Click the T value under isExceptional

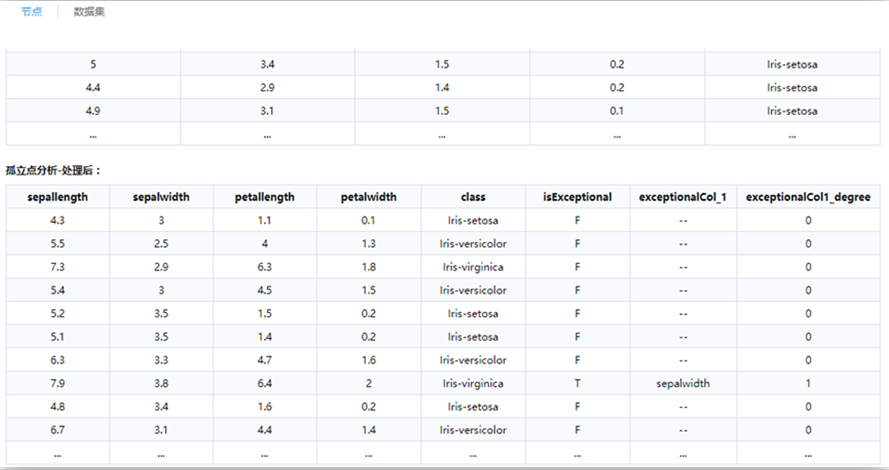pyautogui.click(x=577, y=382)
